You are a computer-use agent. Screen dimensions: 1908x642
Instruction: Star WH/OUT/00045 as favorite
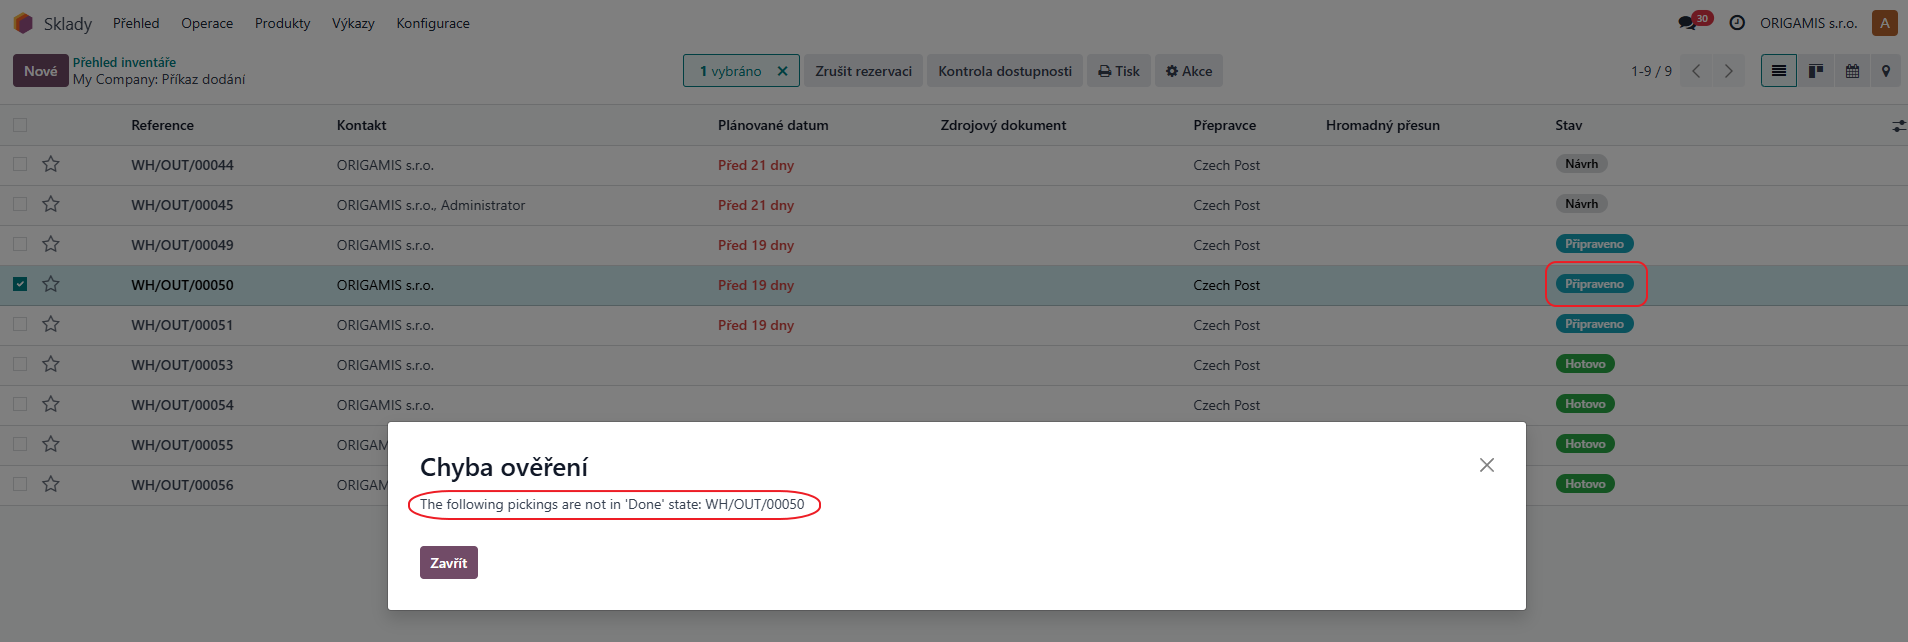click(51, 204)
